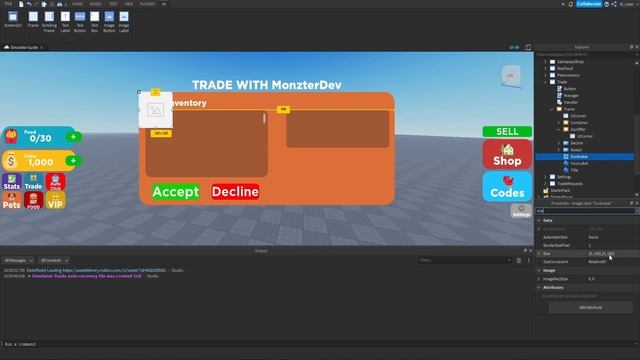Screen dimensions: 640x360
Task: Click the green SELL button
Action: (x=507, y=131)
